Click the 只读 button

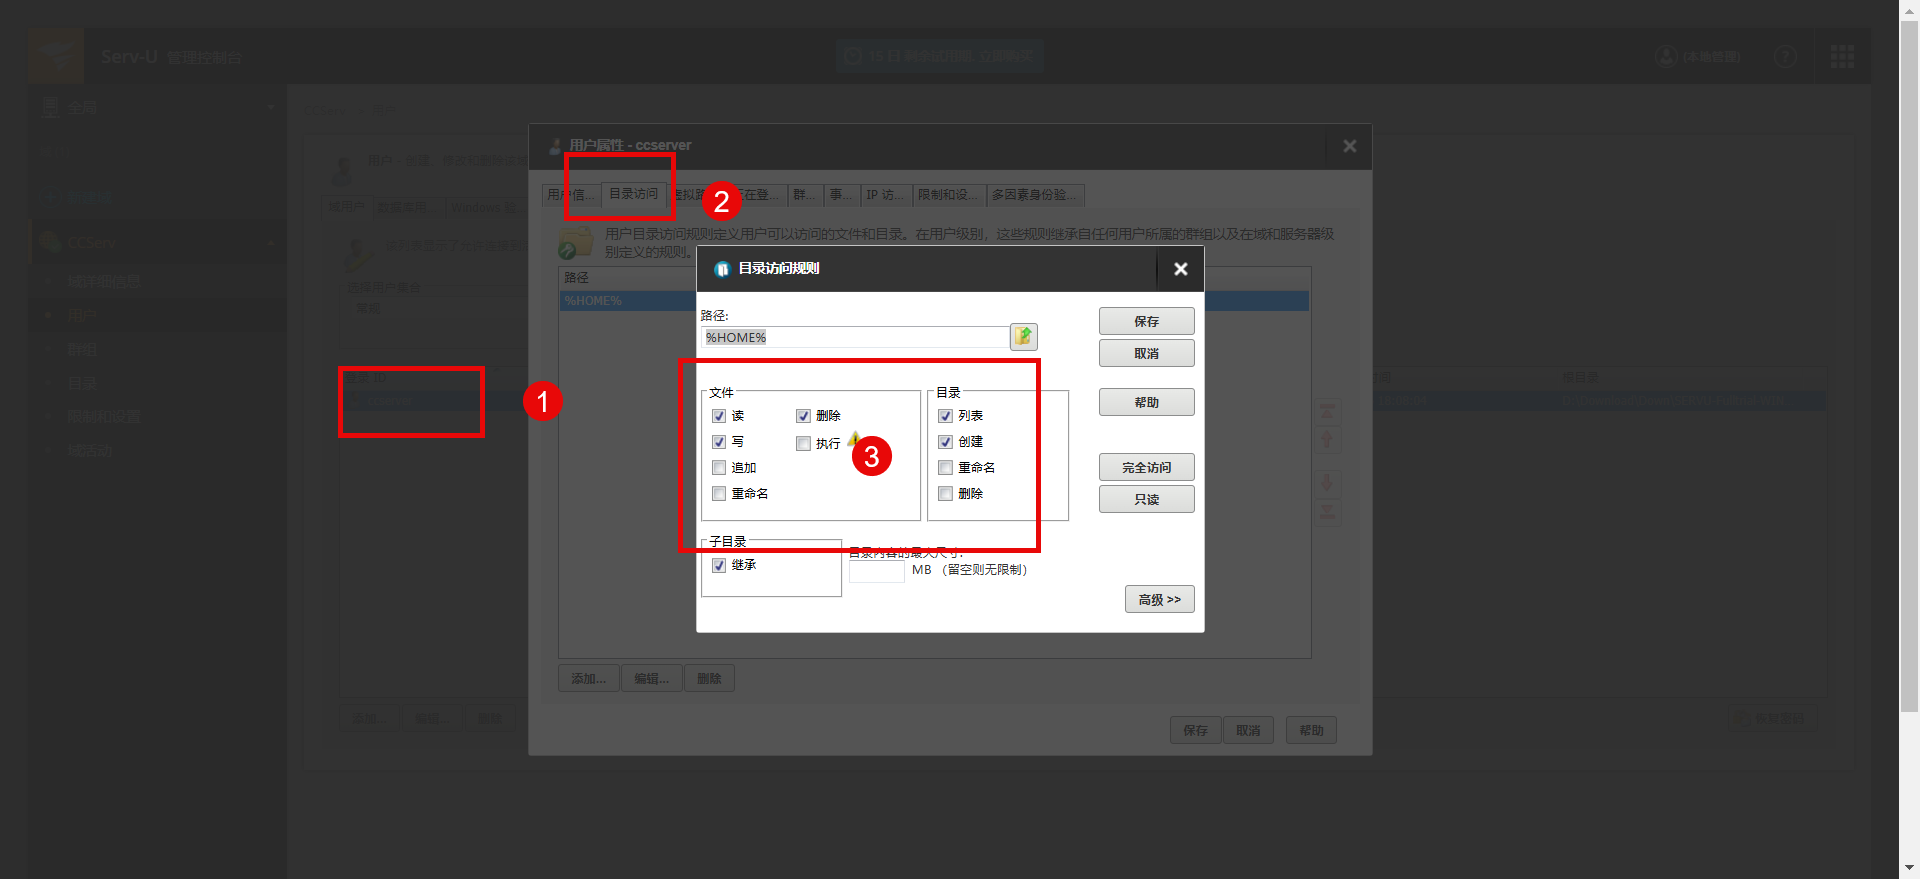coord(1146,499)
